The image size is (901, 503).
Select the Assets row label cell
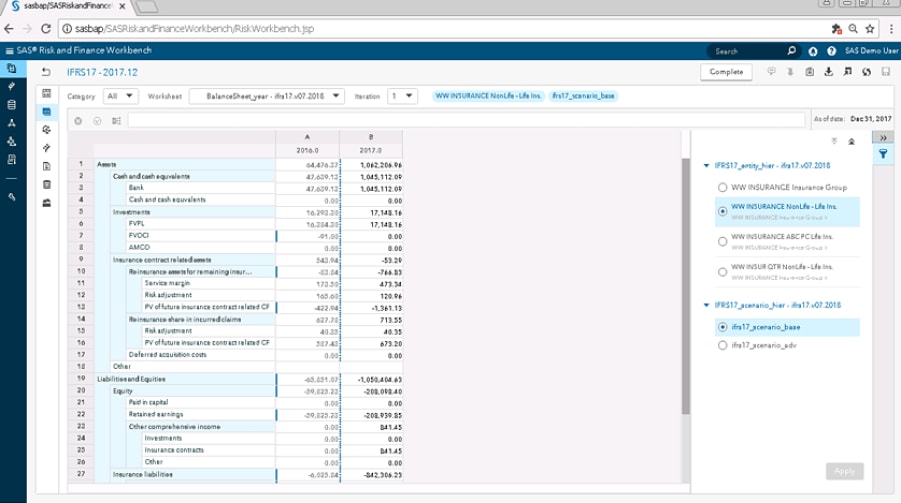(x=184, y=164)
